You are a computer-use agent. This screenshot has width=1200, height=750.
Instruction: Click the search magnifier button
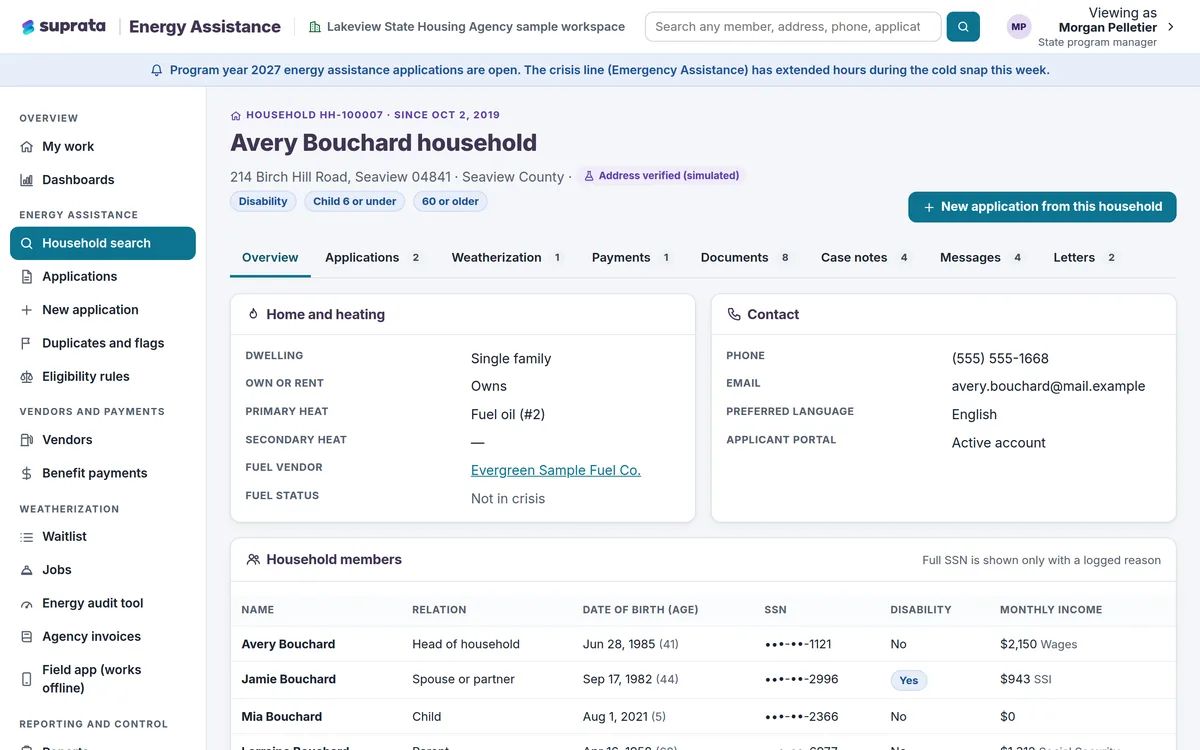click(963, 27)
